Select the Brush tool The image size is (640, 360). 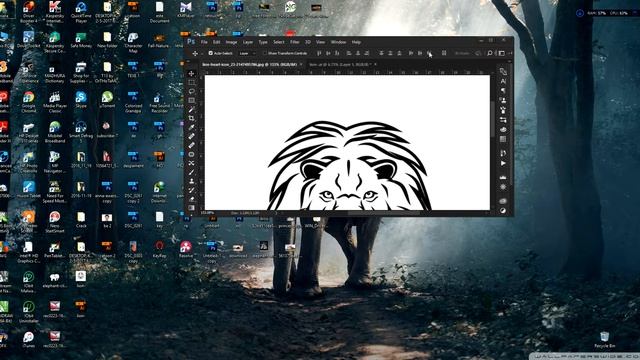(x=191, y=172)
